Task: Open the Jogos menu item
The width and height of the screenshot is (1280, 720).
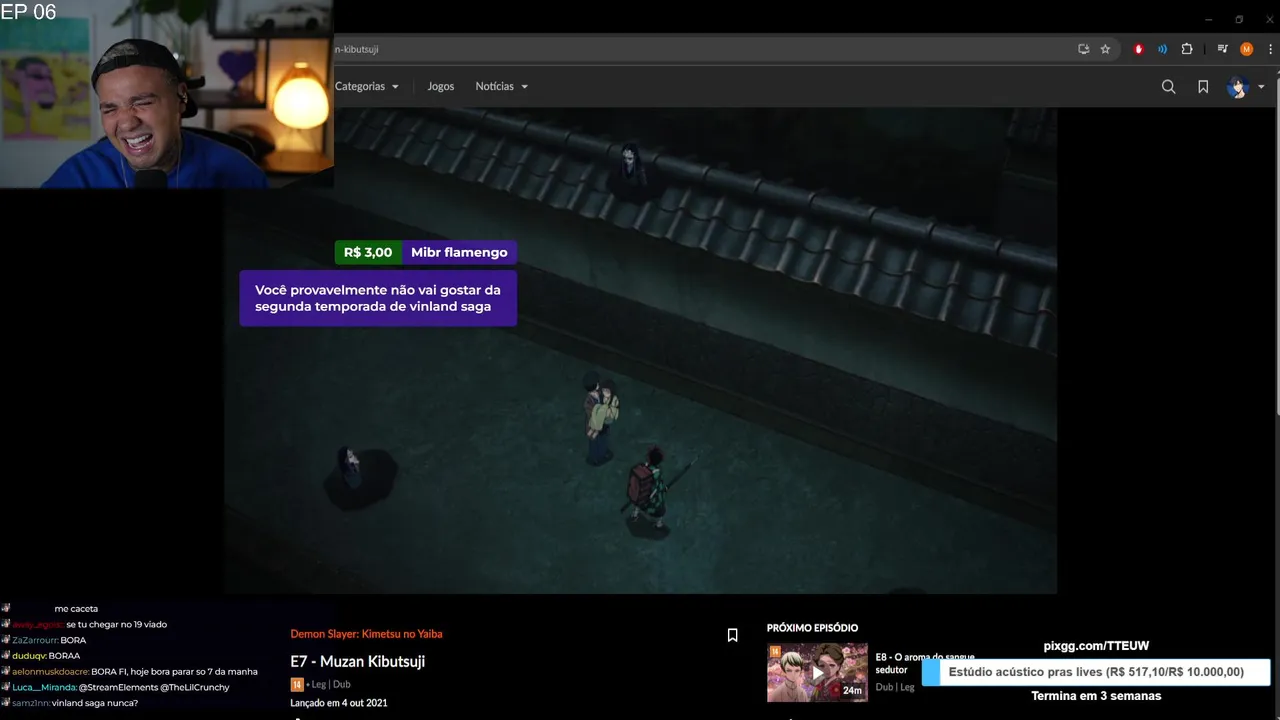Action: (x=440, y=86)
